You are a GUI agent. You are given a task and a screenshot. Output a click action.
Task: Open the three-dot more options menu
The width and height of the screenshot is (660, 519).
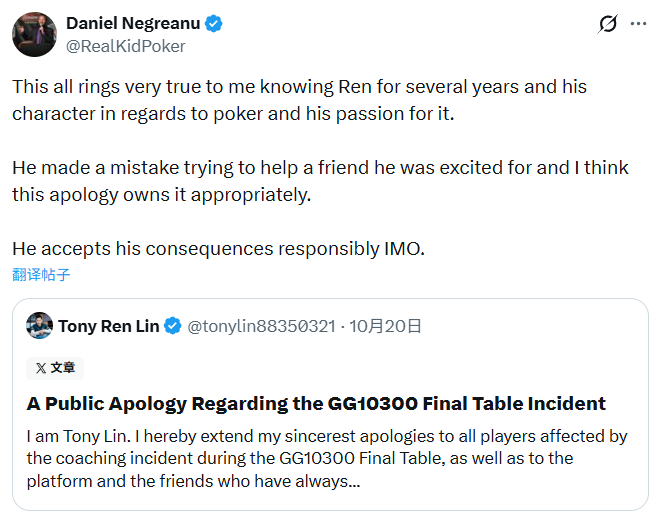coord(637,24)
